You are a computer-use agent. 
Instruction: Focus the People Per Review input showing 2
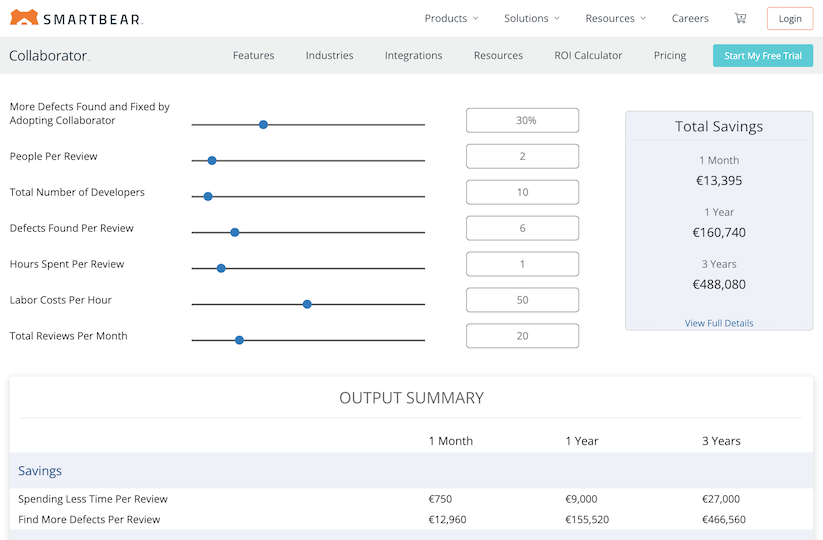(x=522, y=156)
